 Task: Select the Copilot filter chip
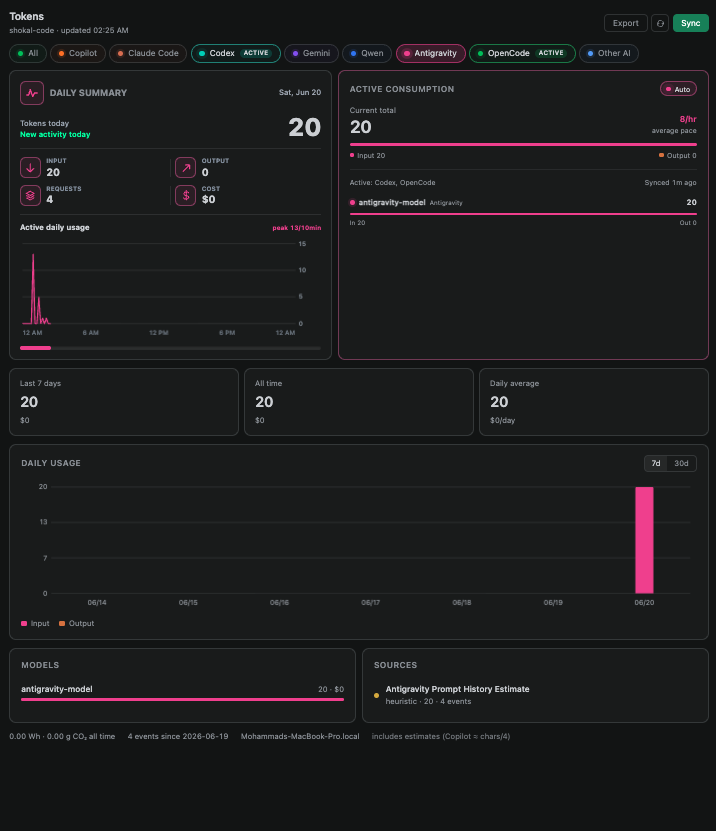(78, 54)
